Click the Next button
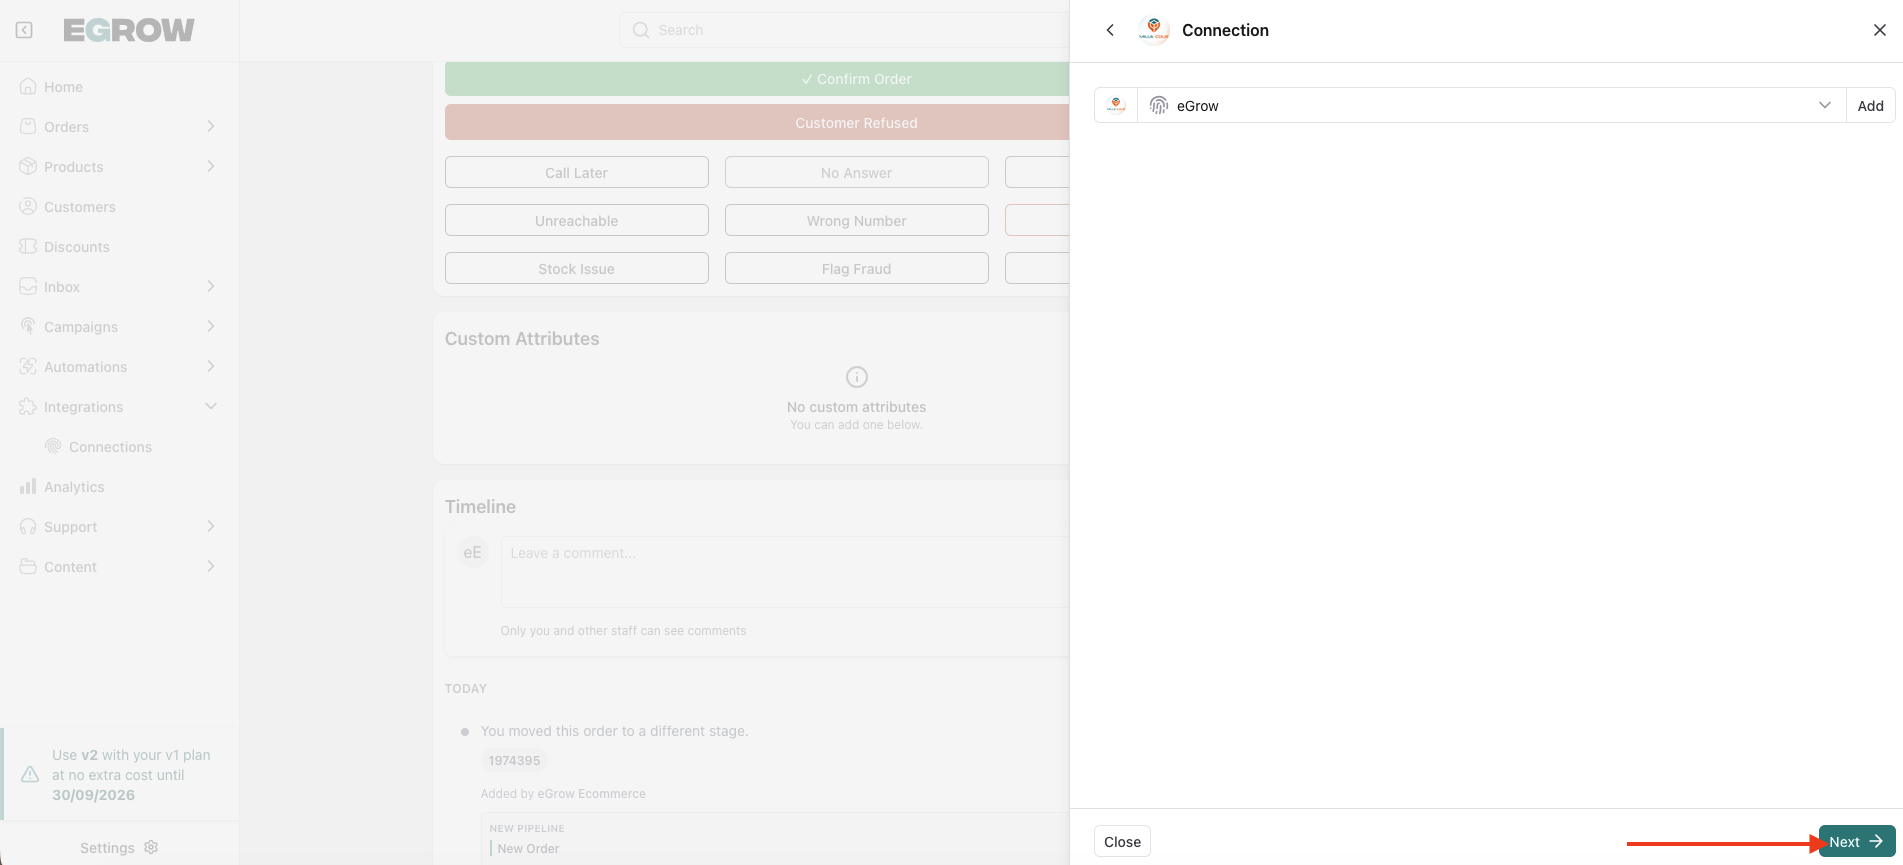Viewport: 1903px width, 865px height. point(1856,842)
